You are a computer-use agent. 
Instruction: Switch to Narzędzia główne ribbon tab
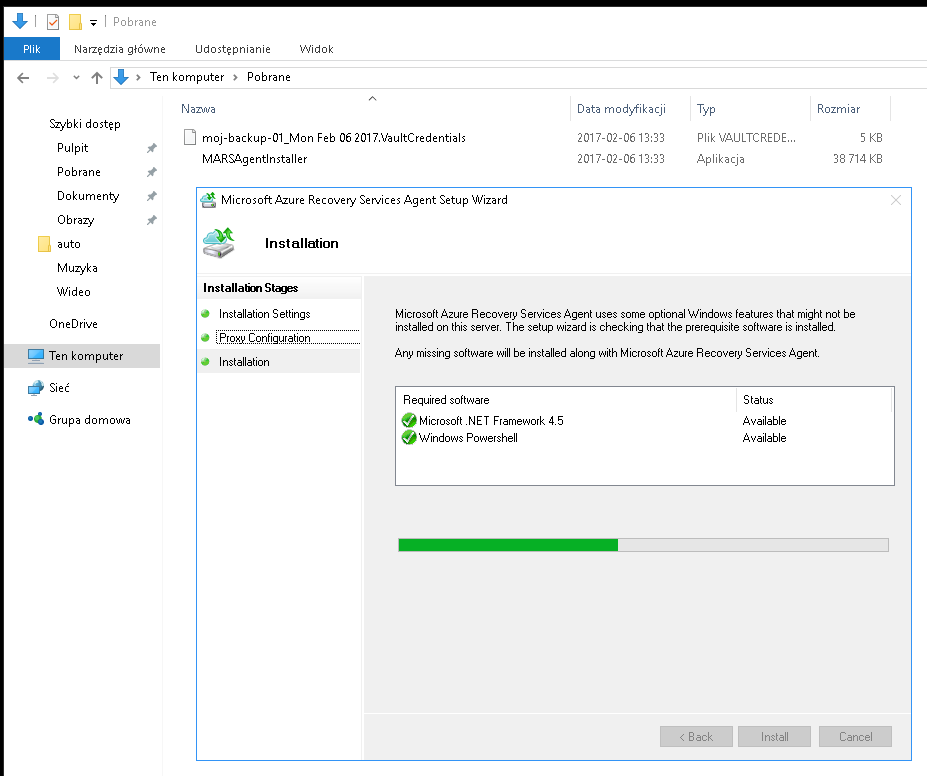119,48
